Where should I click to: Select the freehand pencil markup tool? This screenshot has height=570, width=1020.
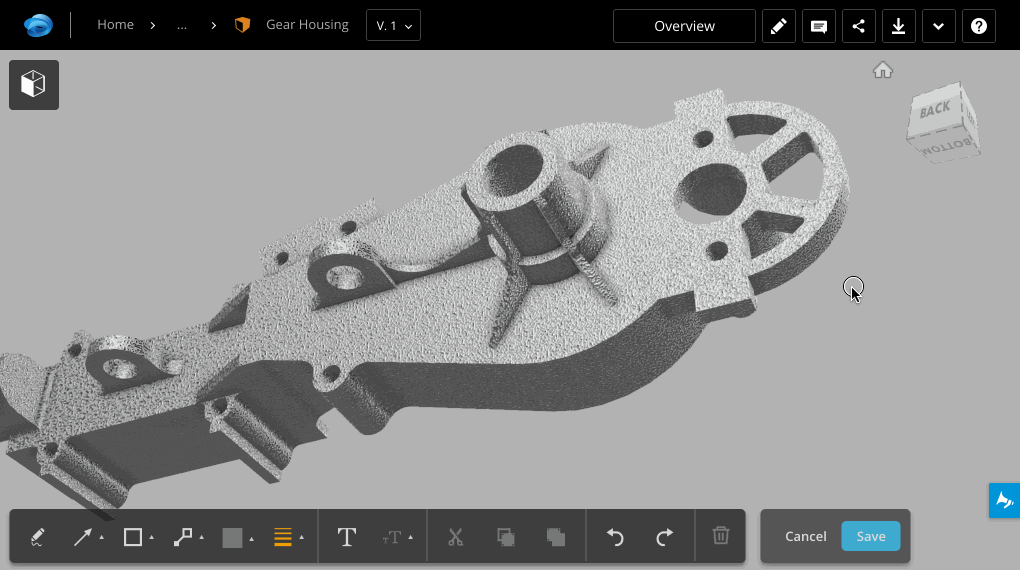37,537
